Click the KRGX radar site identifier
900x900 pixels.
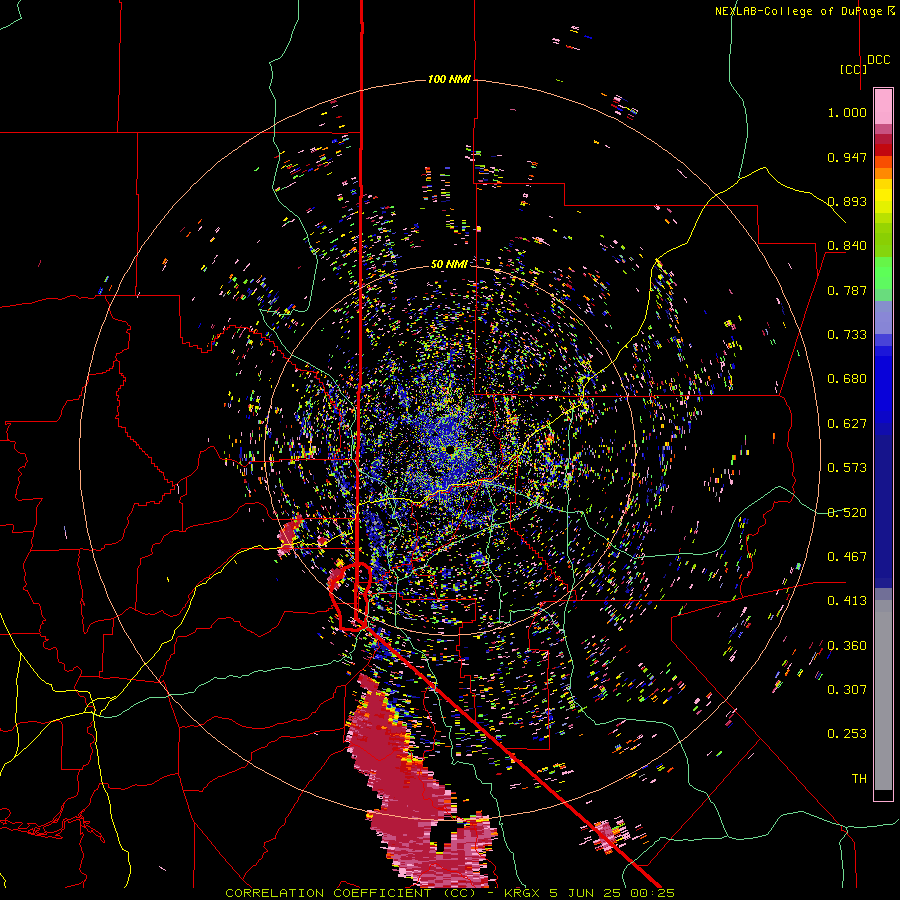522,893
